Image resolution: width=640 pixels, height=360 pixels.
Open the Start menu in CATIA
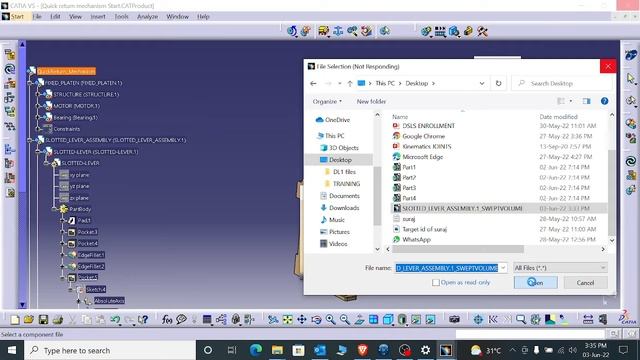[x=17, y=16]
